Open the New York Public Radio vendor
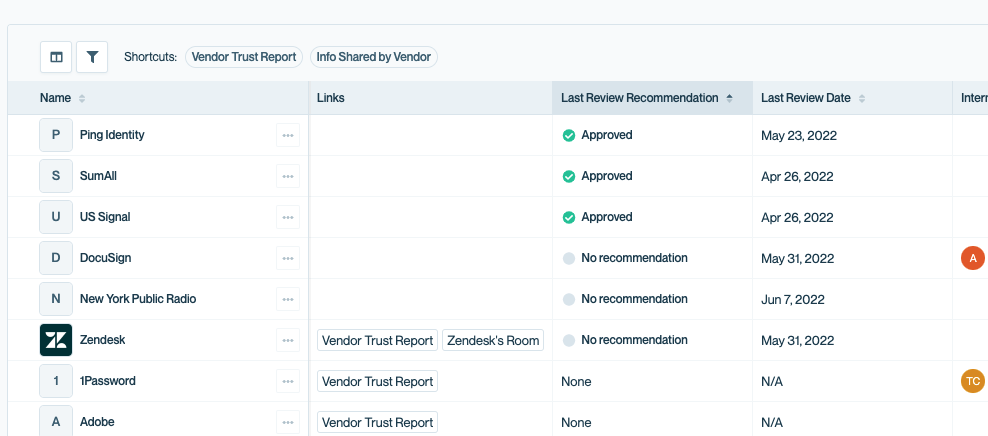Viewport: 988px width, 436px height. point(138,299)
